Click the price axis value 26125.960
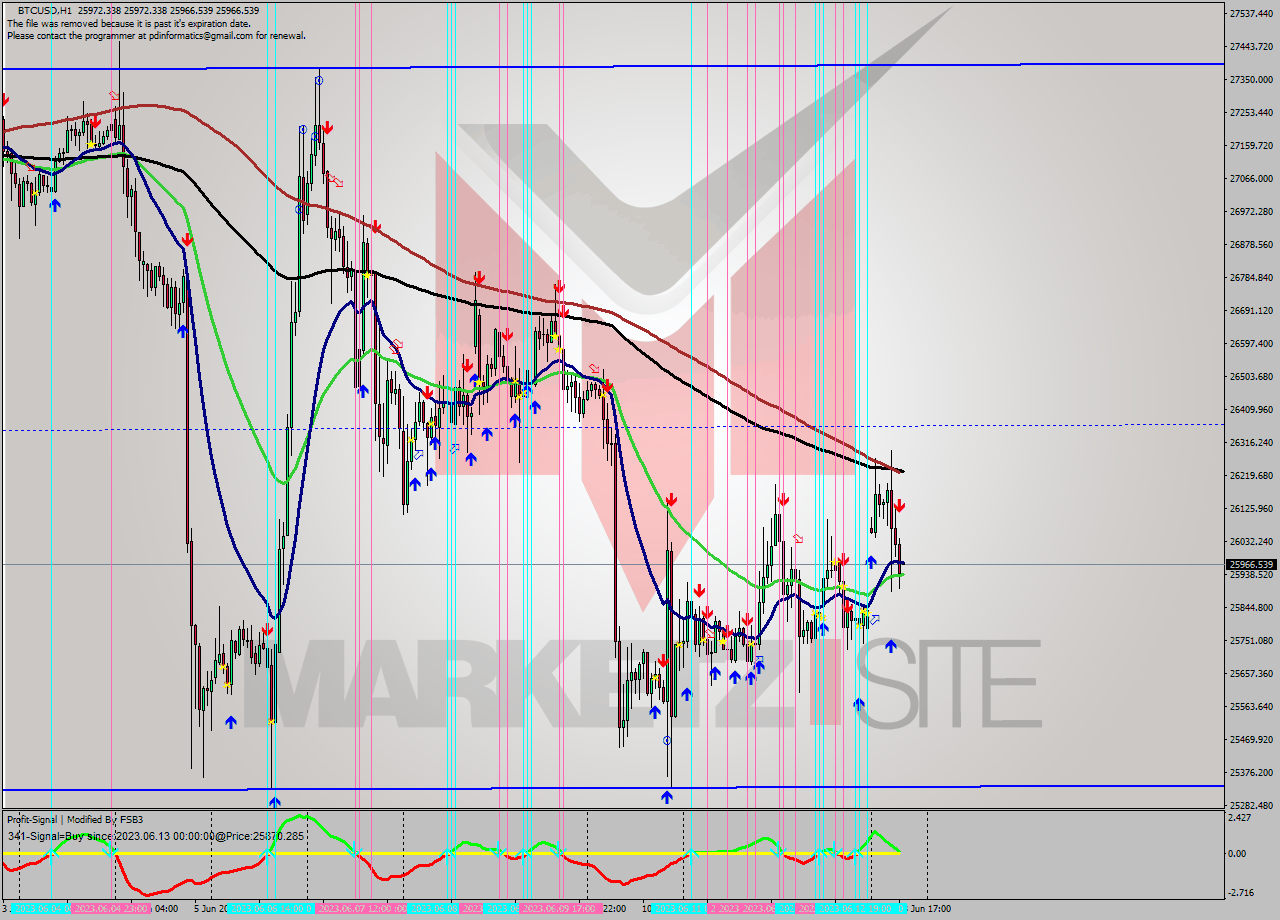The height and width of the screenshot is (920, 1280). [x=1252, y=509]
